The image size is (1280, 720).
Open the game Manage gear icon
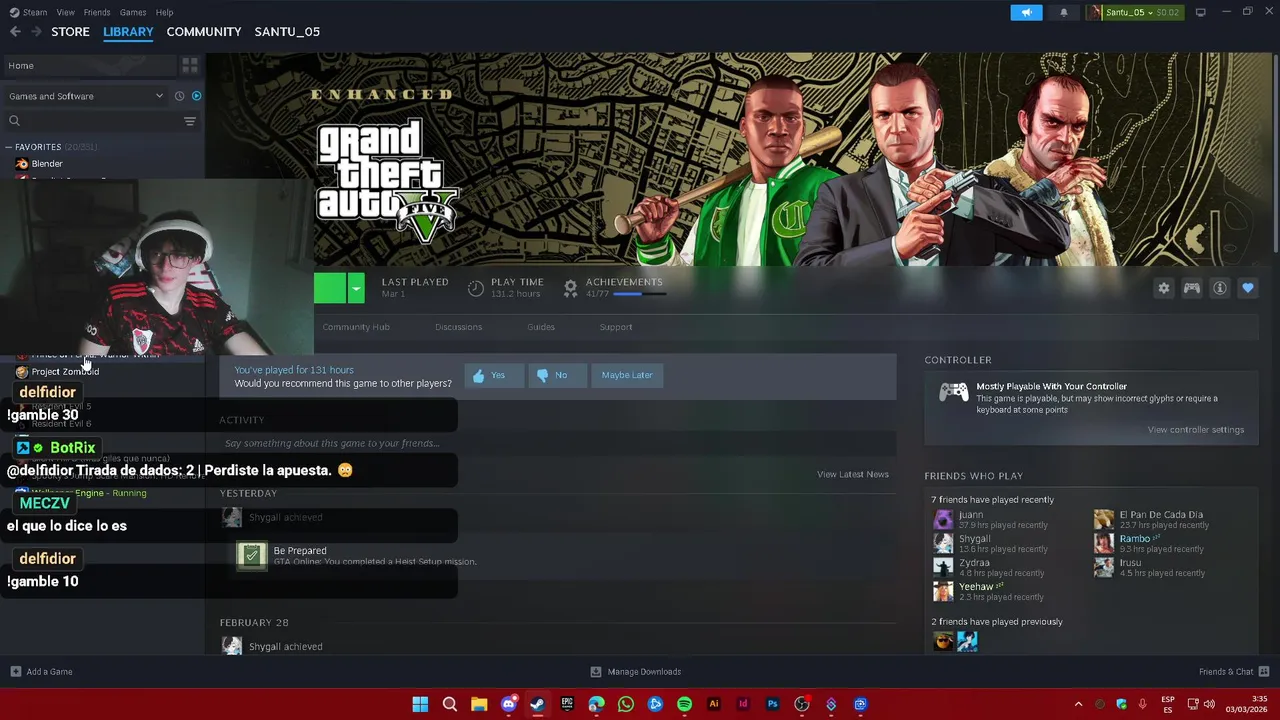[1164, 288]
